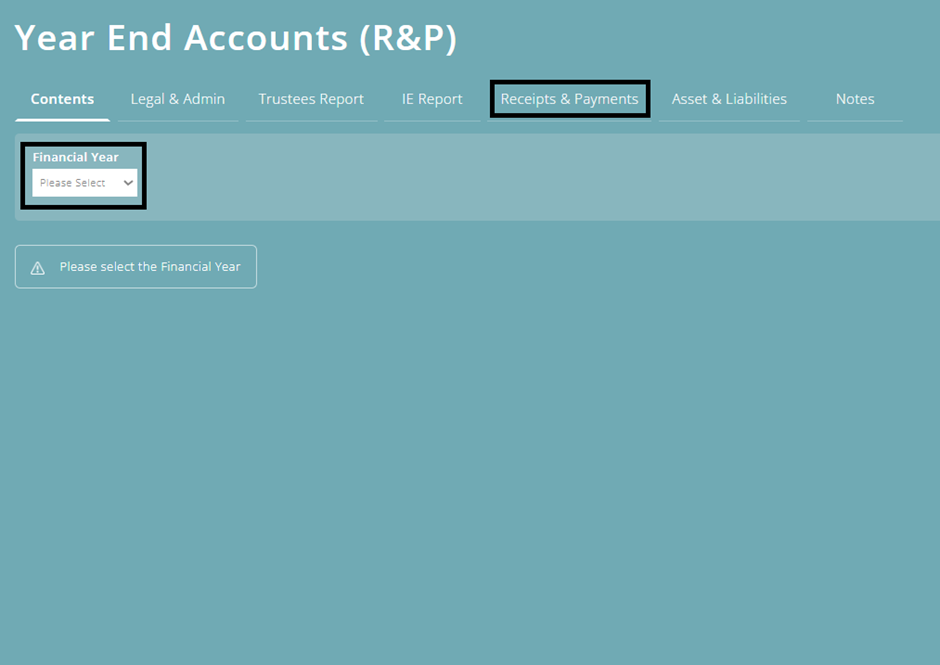Open the Asset & Liabilities tab
The image size is (940, 665).
point(729,98)
